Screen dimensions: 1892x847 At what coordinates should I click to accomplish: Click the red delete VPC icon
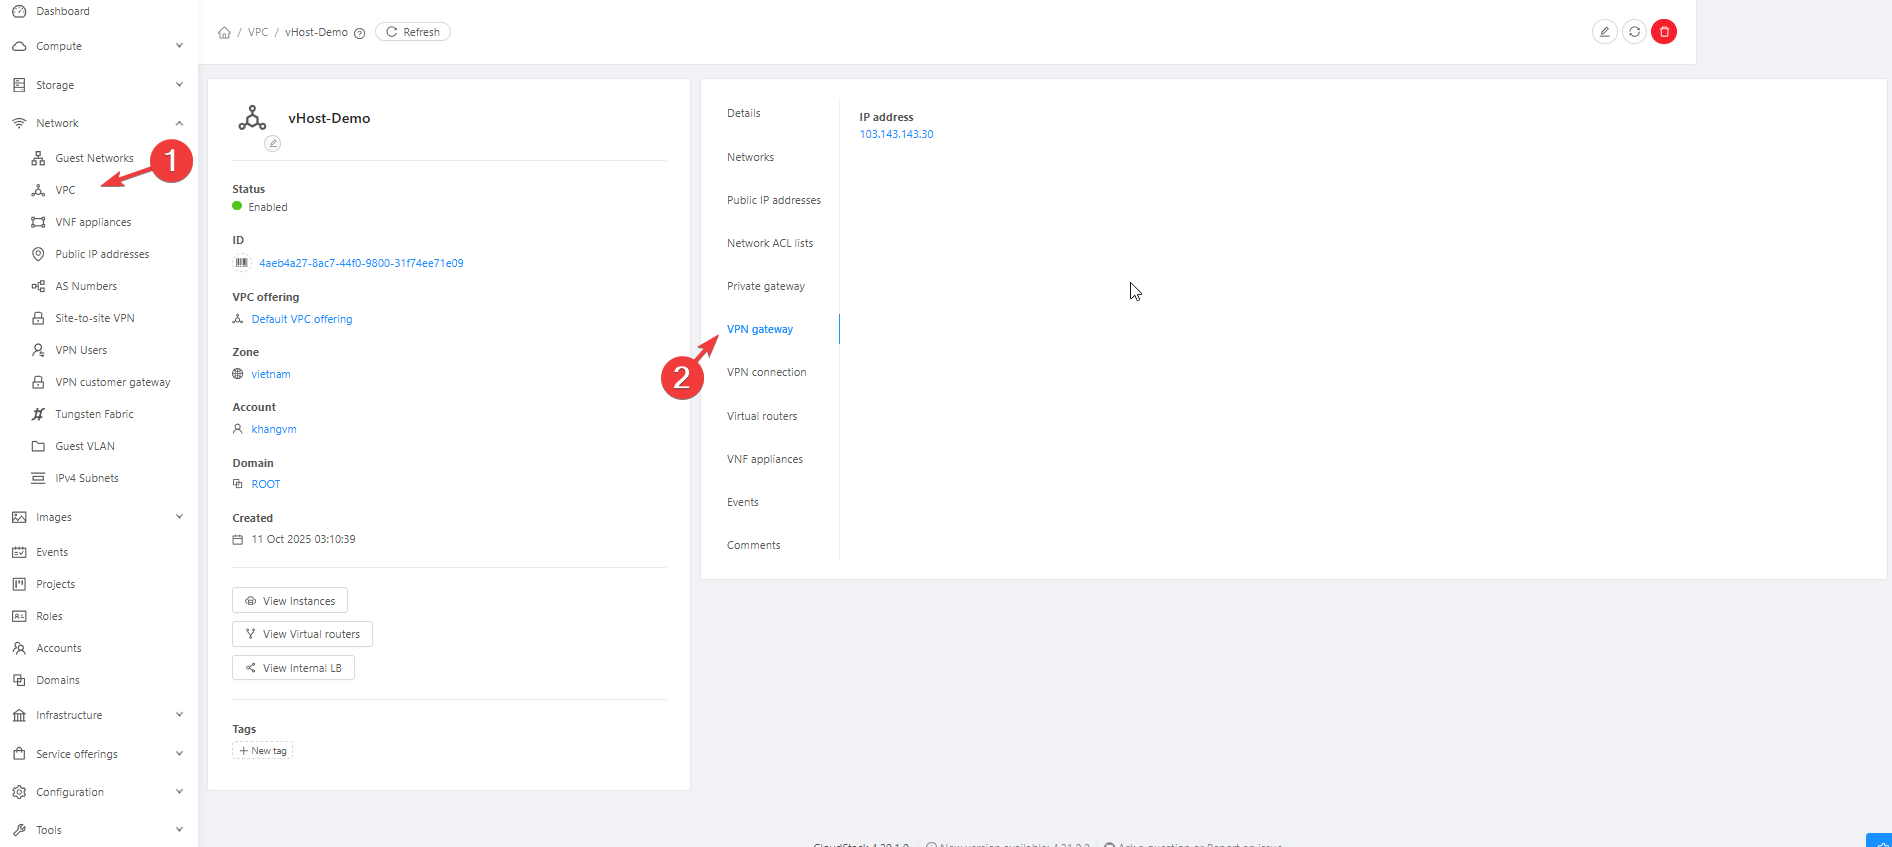(x=1664, y=32)
